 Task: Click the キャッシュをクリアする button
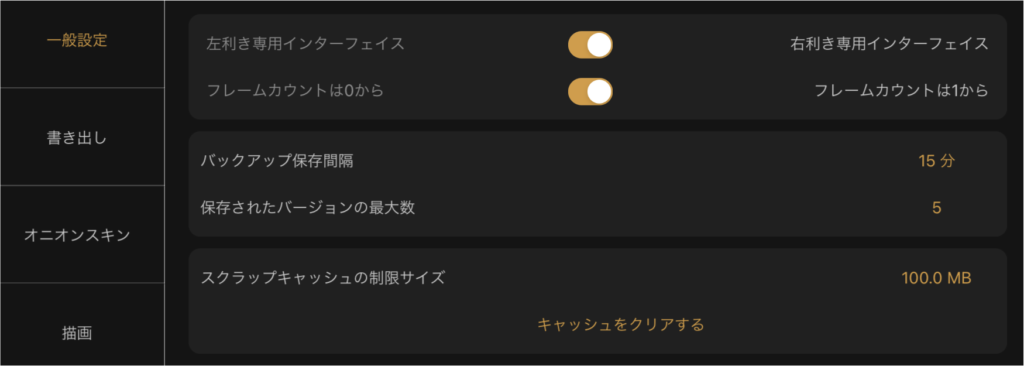pyautogui.click(x=620, y=325)
